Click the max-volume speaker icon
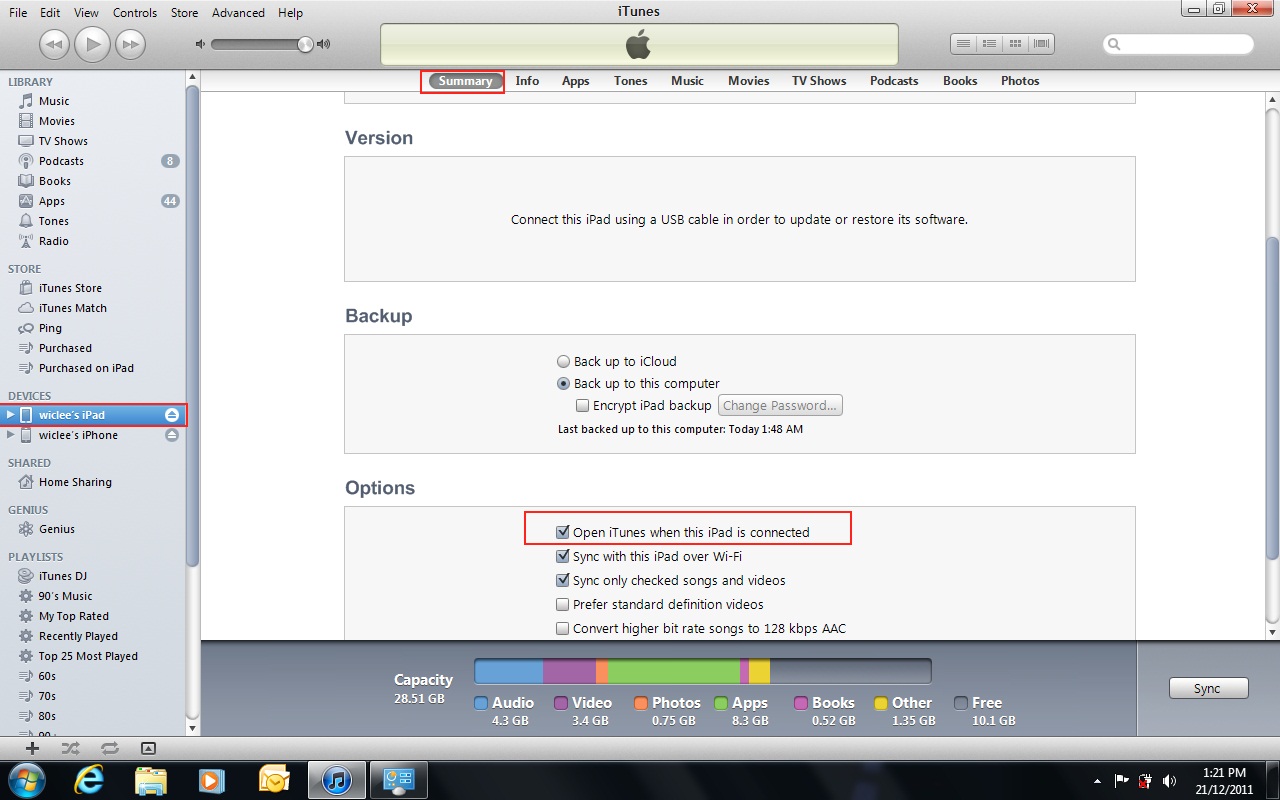 (x=323, y=44)
